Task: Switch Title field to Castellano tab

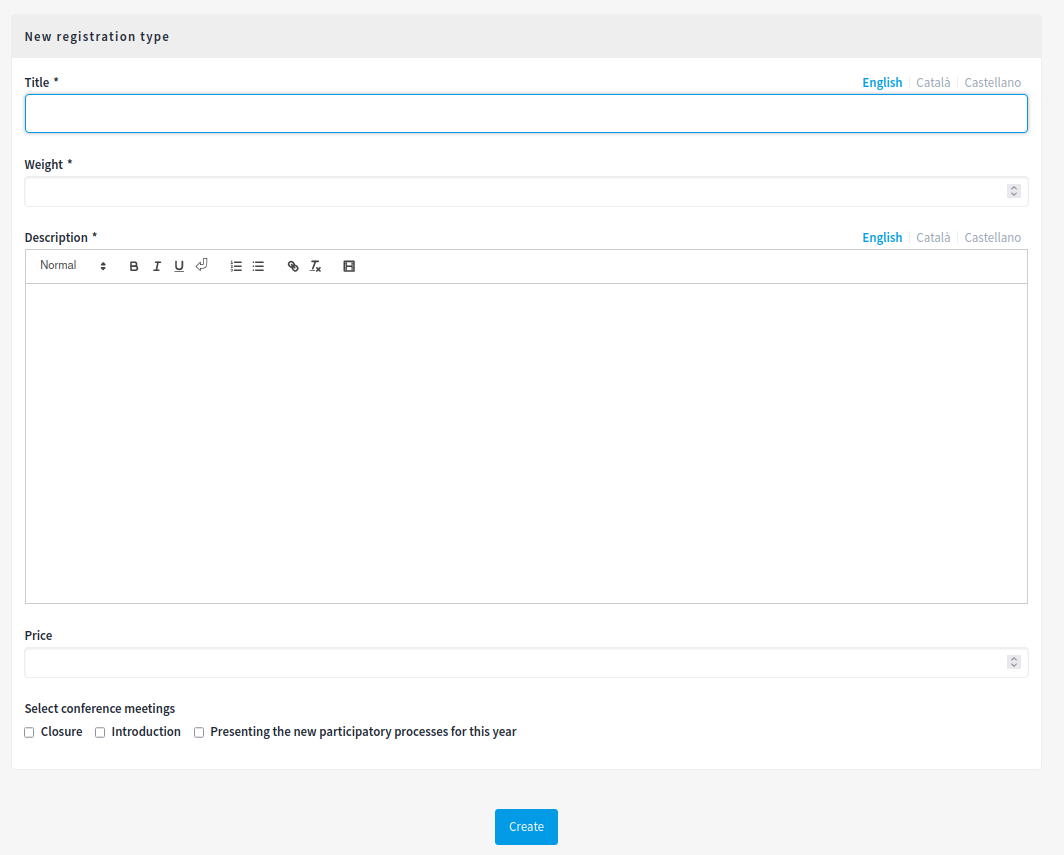Action: (992, 83)
